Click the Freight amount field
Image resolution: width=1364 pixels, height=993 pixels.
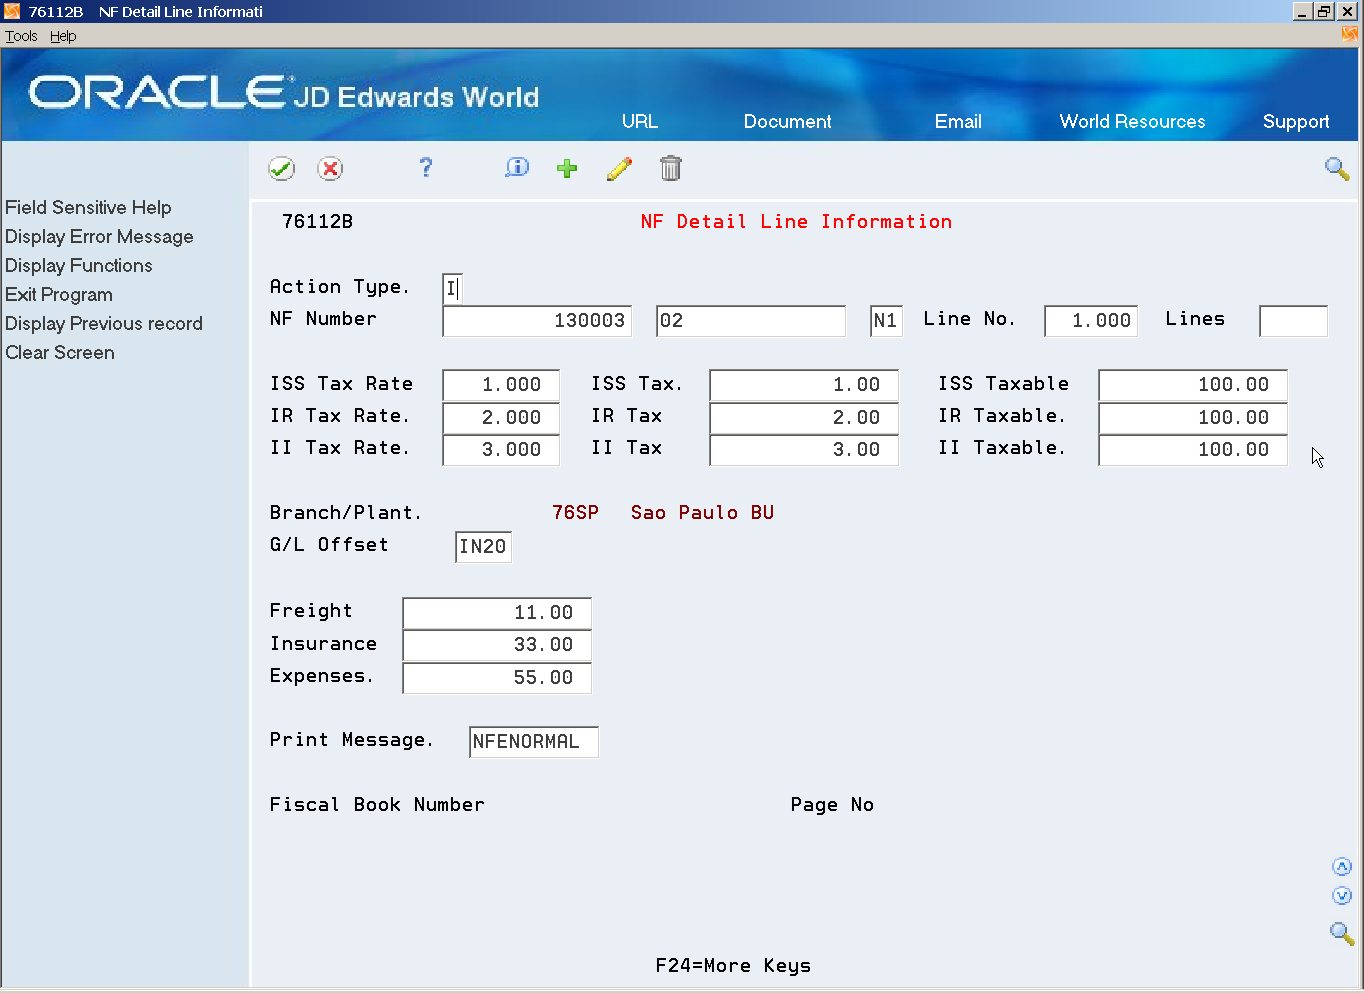point(497,613)
